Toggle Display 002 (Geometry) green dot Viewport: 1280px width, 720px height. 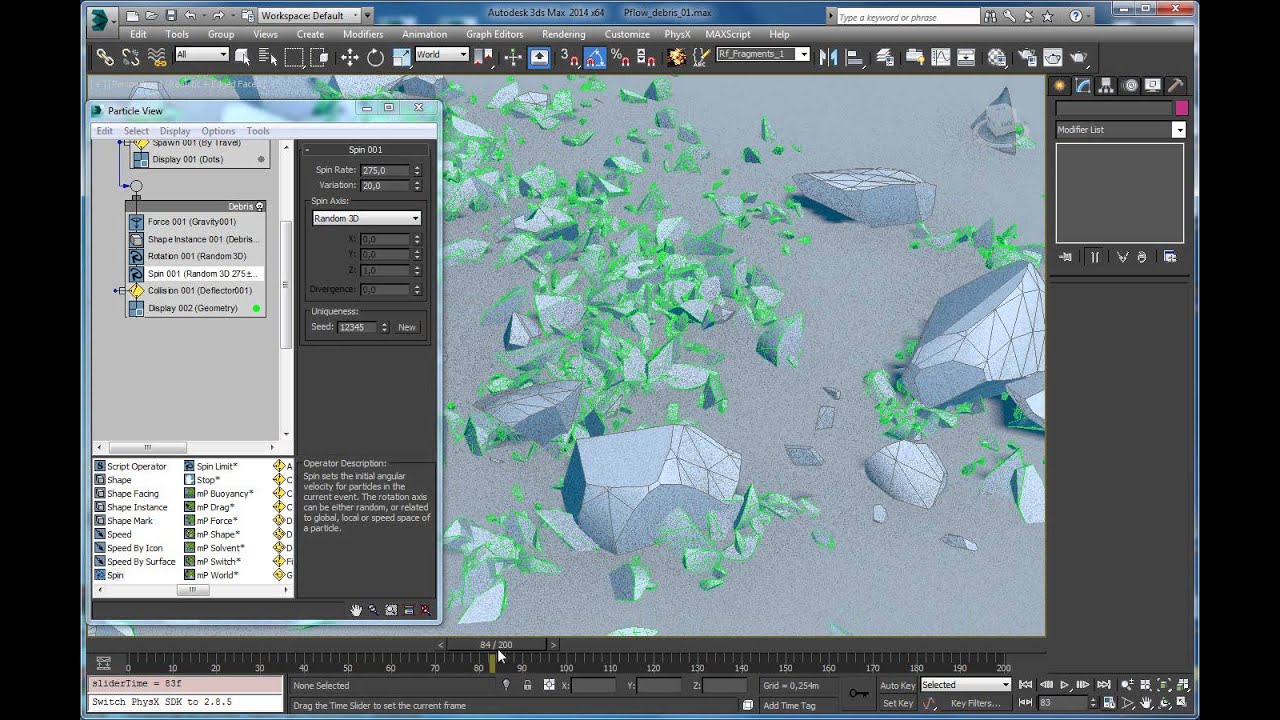[257, 308]
